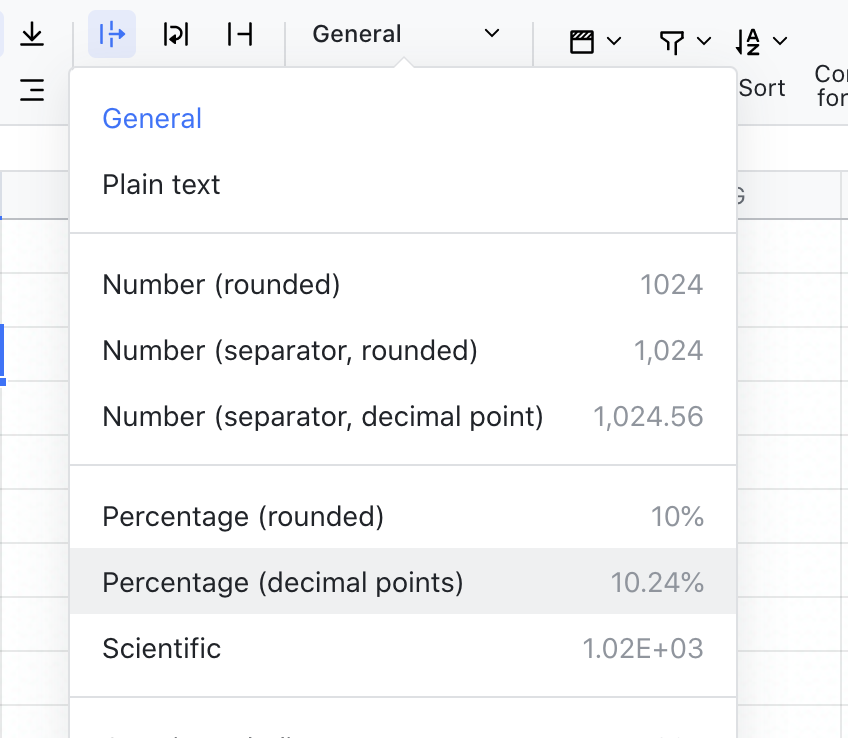Click the A-Z sort icon
The height and width of the screenshot is (738, 848).
[748, 41]
